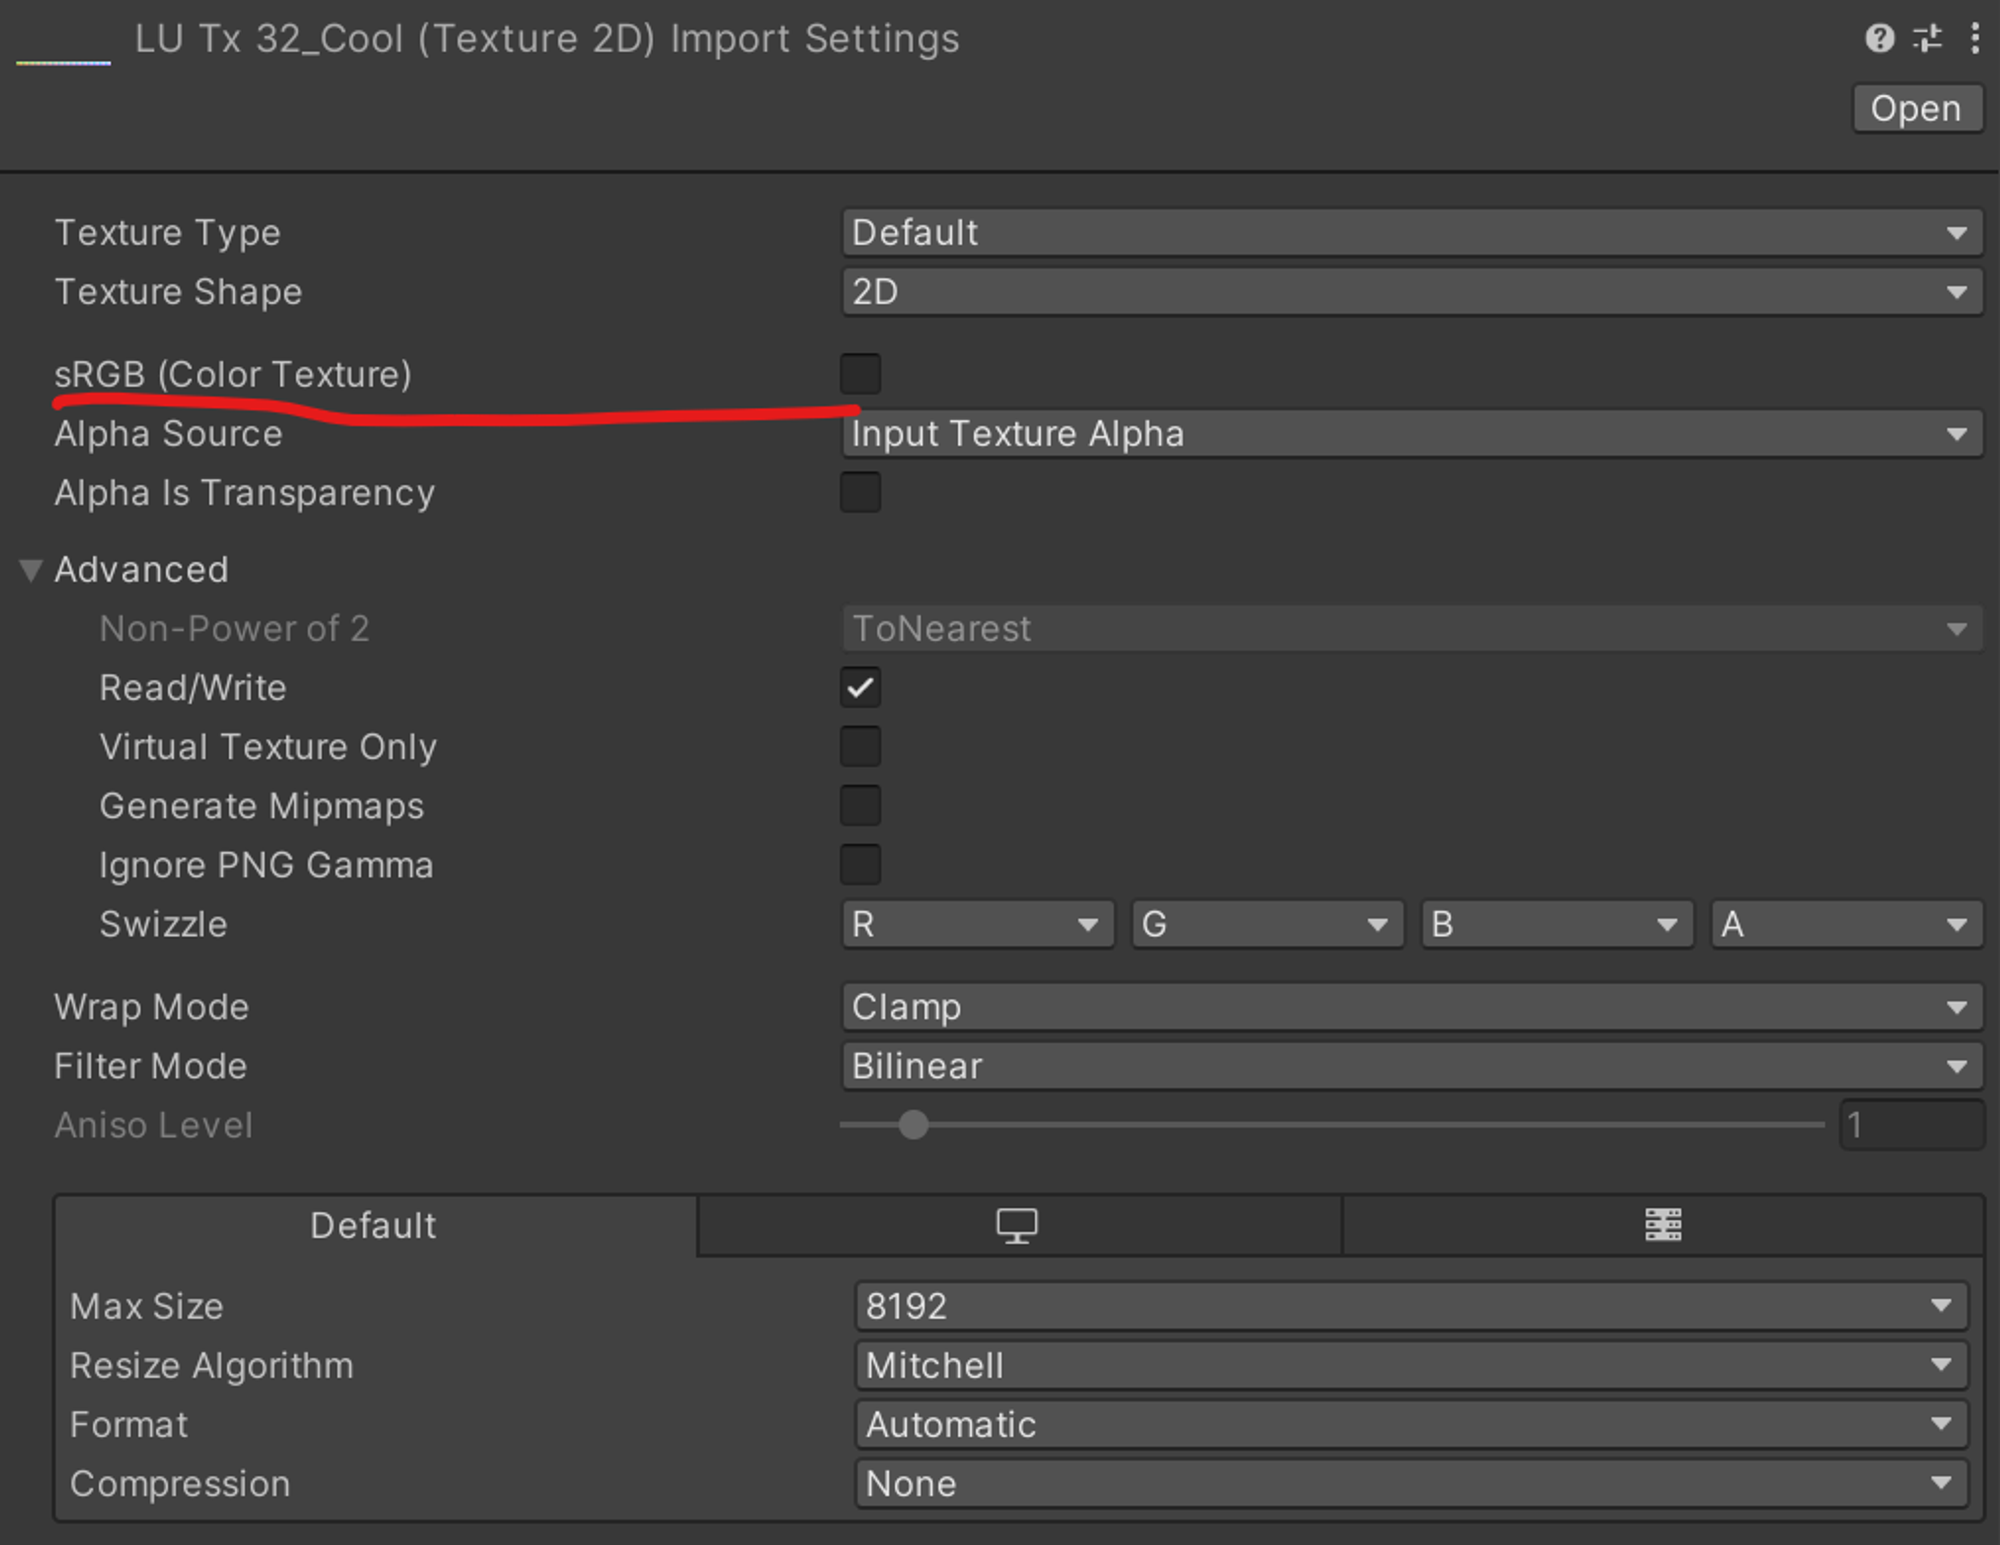
Task: Select the Default platform tab
Action: (374, 1226)
